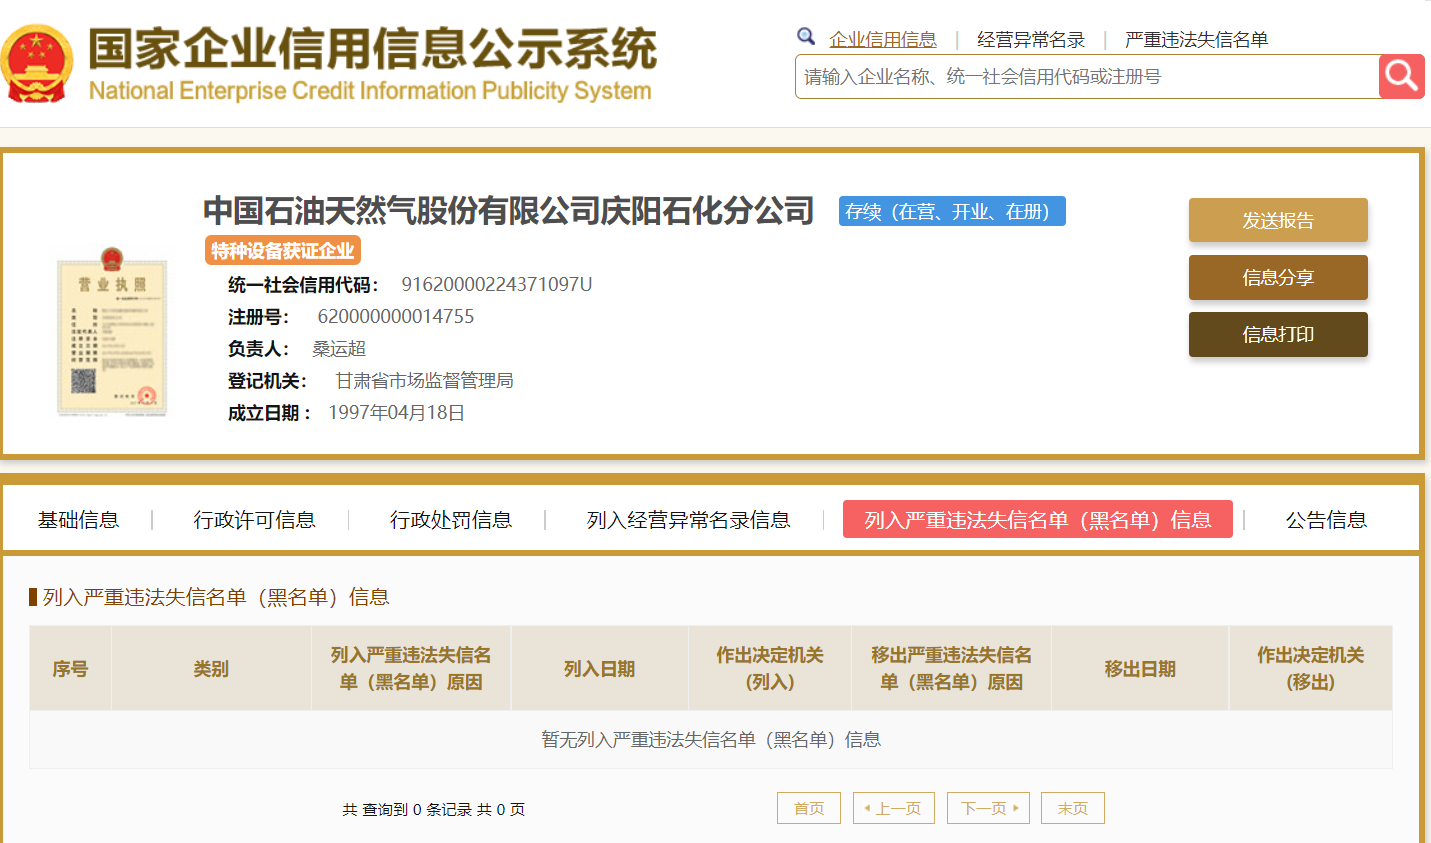Click the company name 中国石油天然气股份有限公司庆阳石化分公司
The image size is (1431, 843).
point(508,211)
